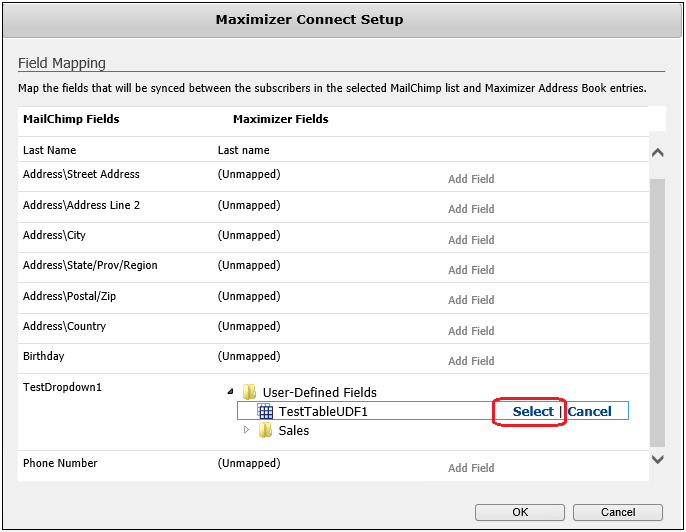Screen dimensions: 686x532
Task: Click the OK button
Action: click(x=520, y=512)
